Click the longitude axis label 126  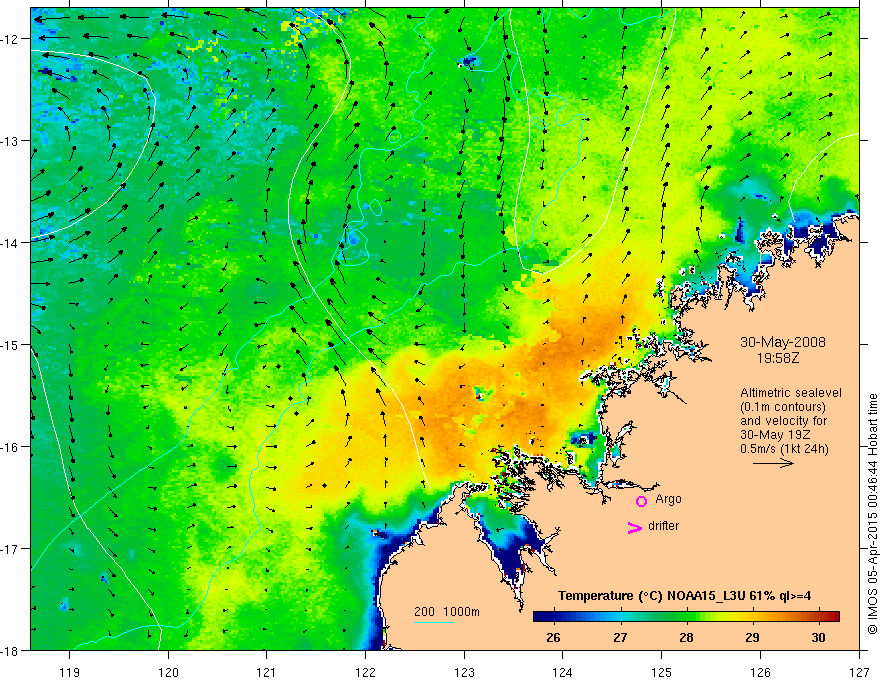tap(760, 672)
